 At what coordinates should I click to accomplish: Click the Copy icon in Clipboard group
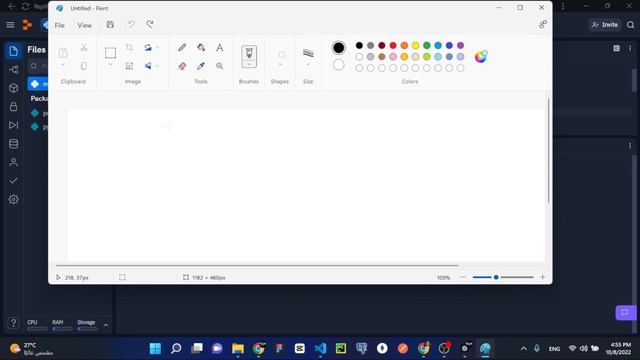coord(84,66)
